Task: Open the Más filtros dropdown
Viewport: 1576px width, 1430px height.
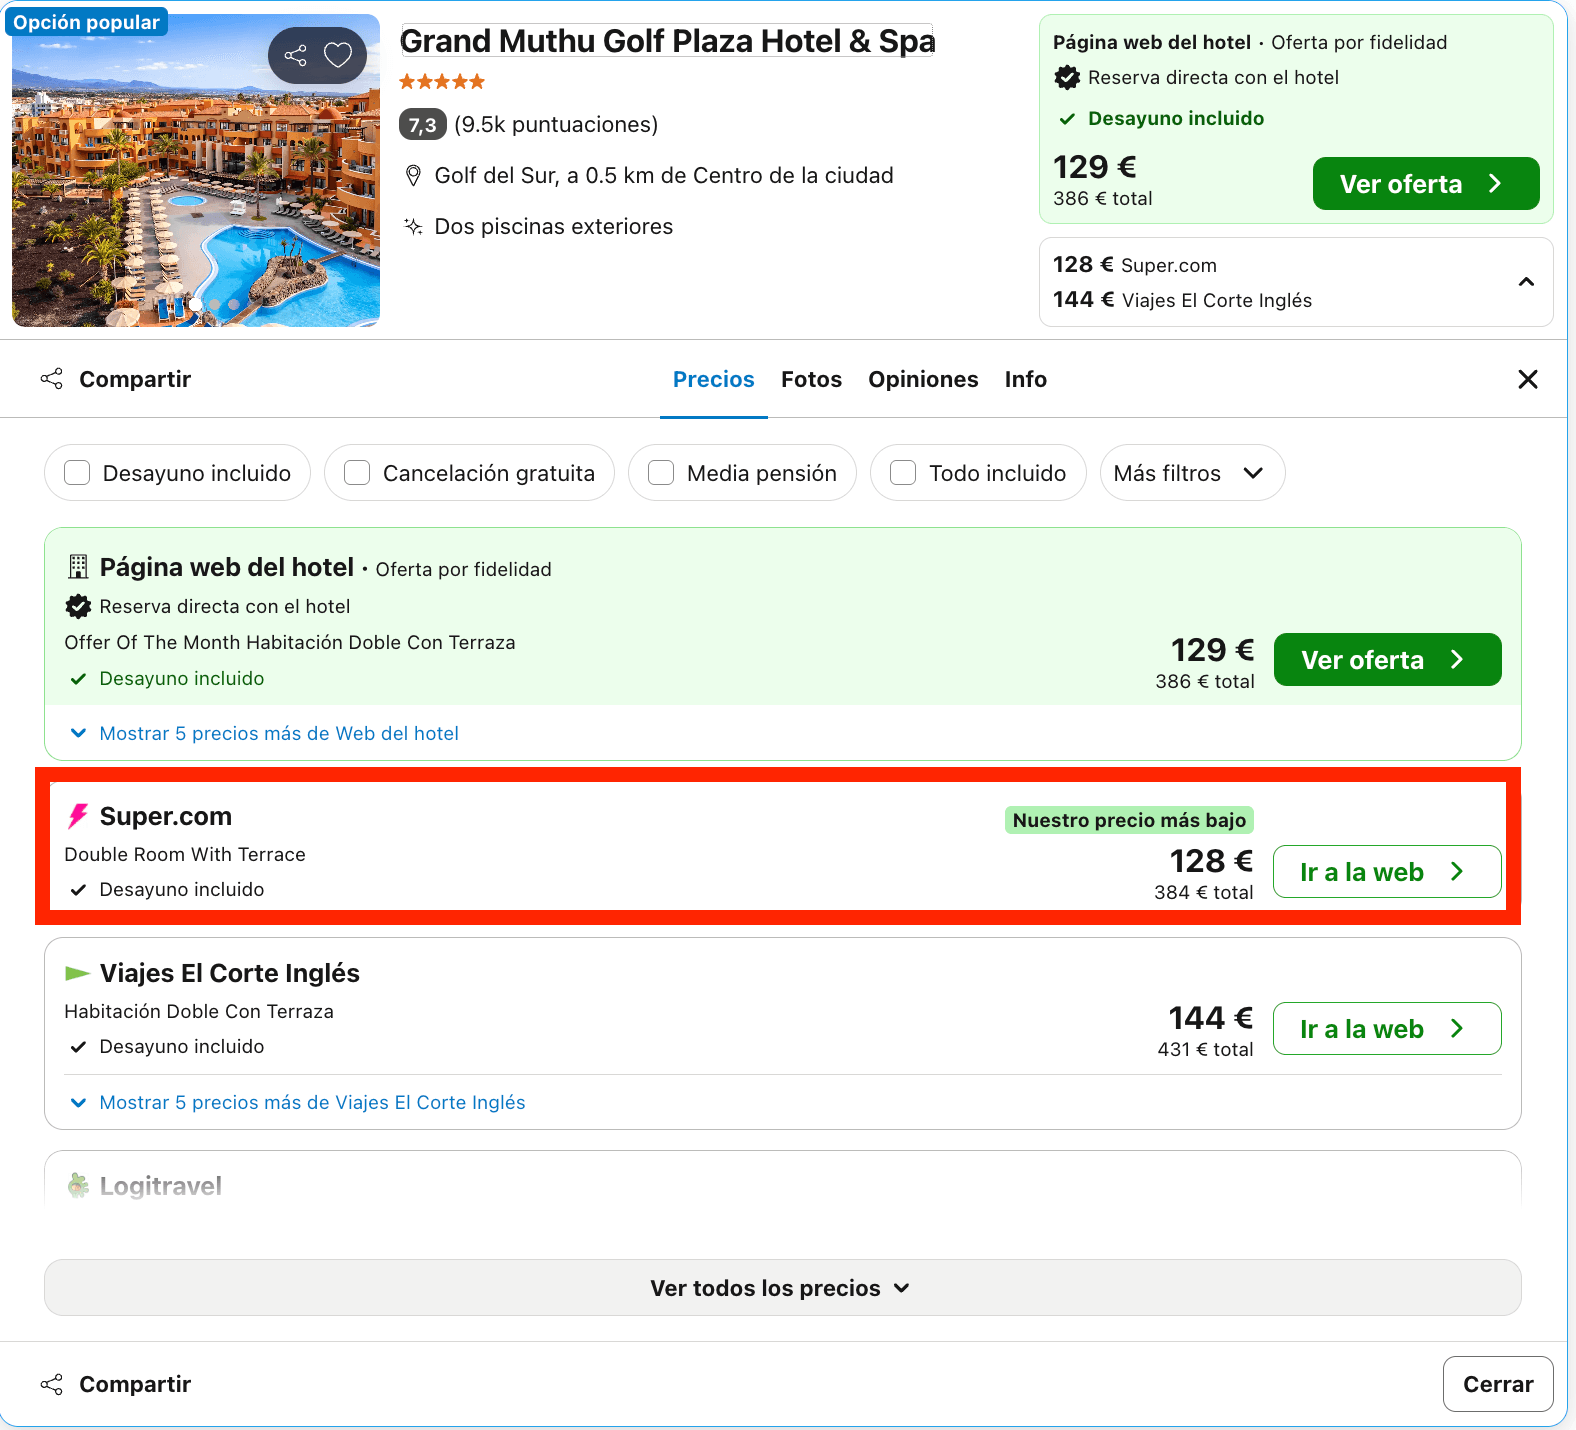Action: 1192,473
